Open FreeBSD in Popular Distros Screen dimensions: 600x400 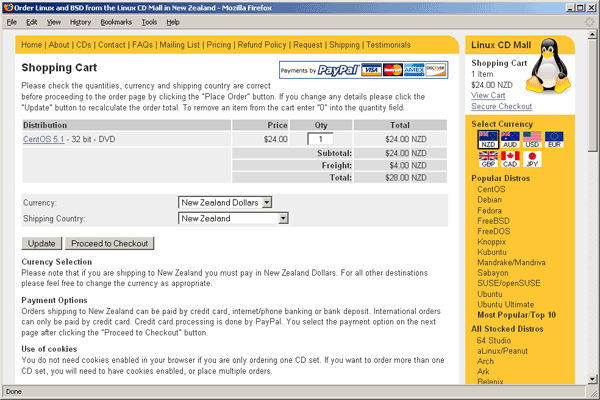493,220
